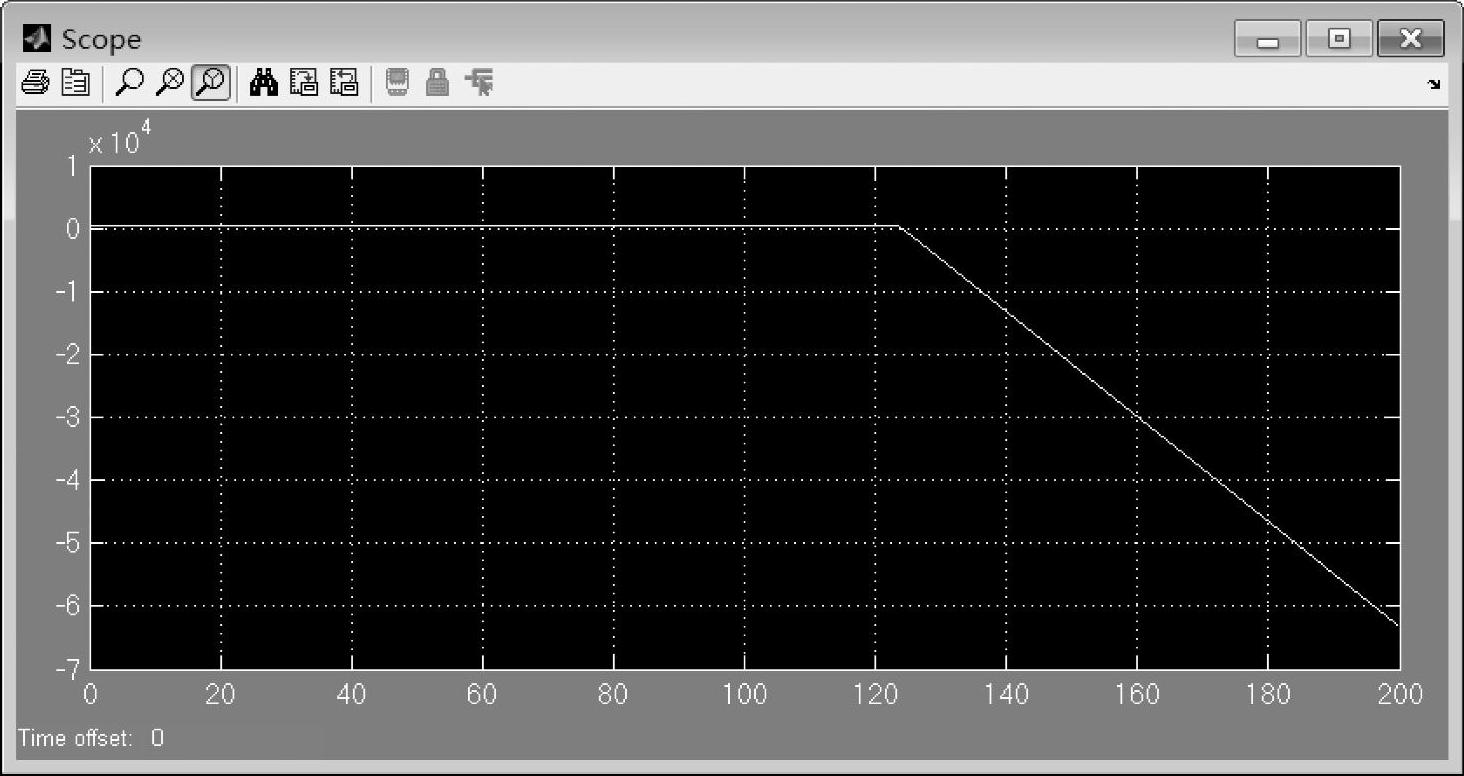Select the Zoom X-axis tool
This screenshot has height=776, width=1464.
(x=171, y=83)
